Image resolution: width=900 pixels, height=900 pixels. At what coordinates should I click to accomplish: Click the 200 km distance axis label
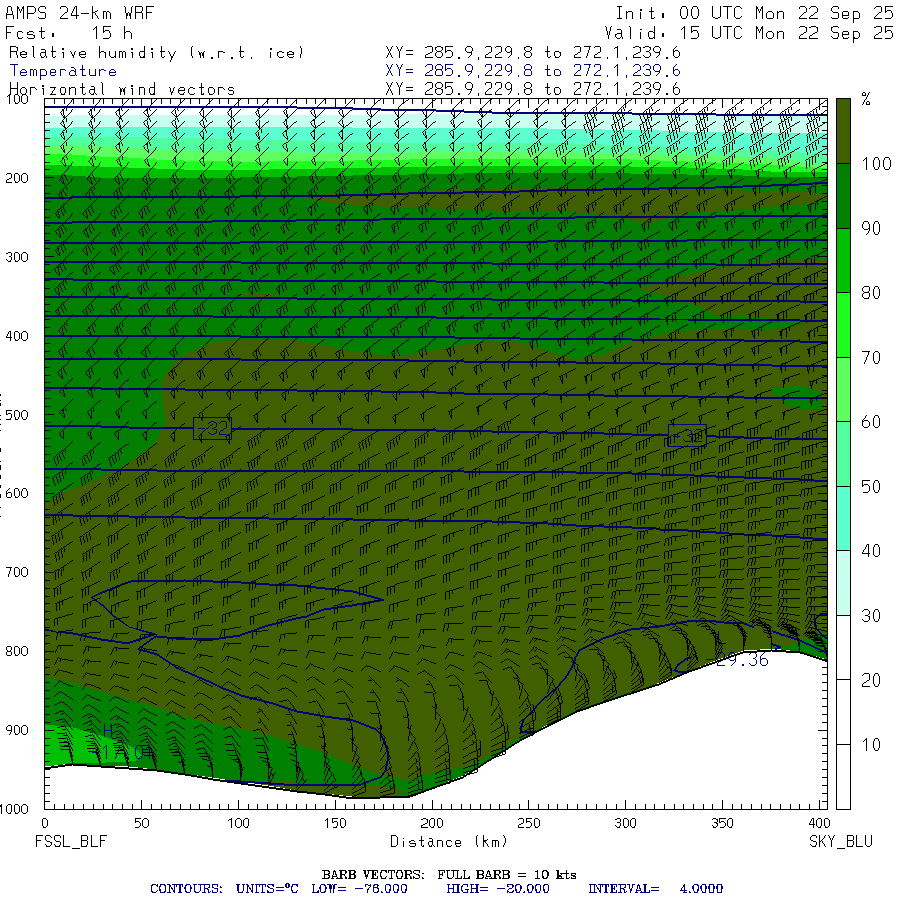(x=432, y=823)
